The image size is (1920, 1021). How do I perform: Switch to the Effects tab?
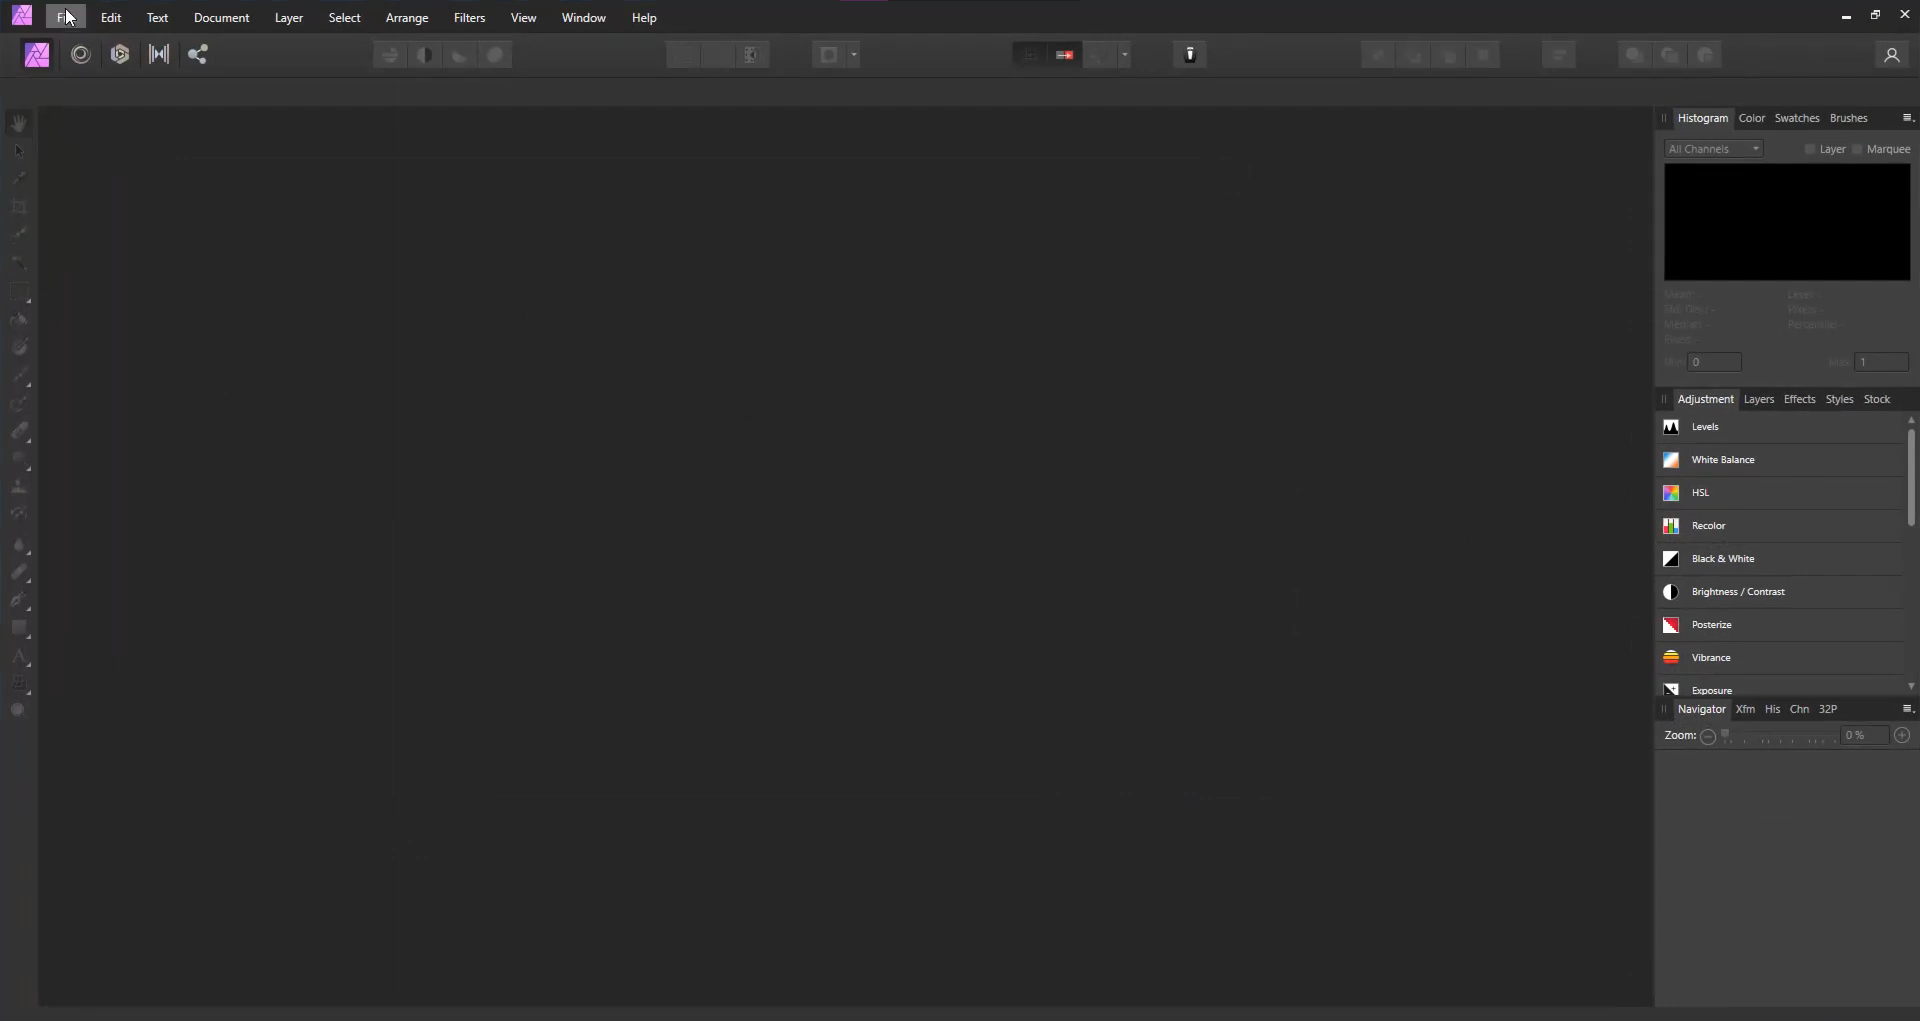[1800, 399]
